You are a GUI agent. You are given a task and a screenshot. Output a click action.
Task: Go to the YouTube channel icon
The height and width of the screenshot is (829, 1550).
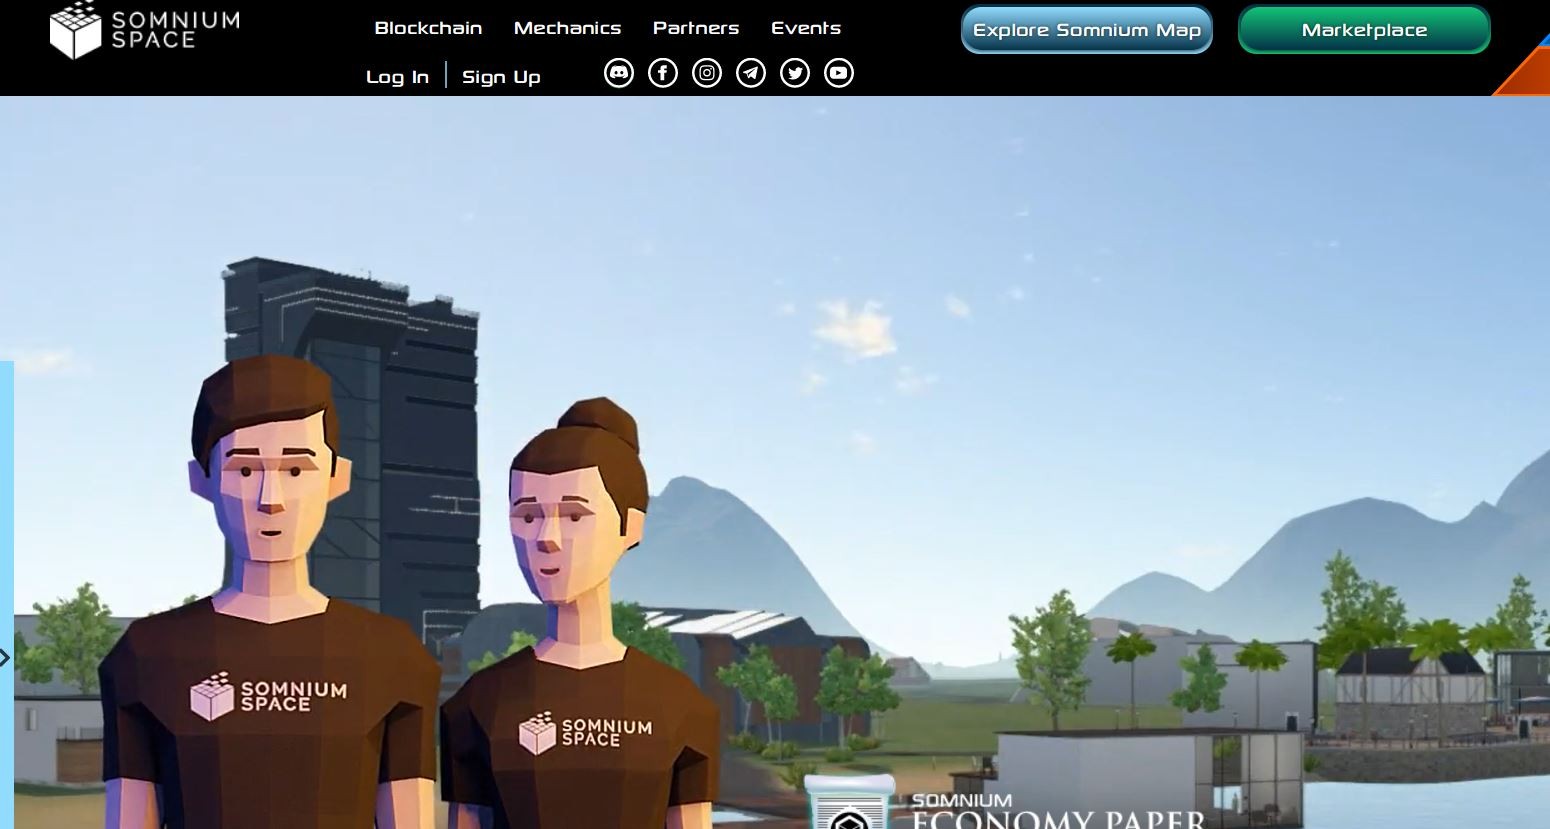(x=839, y=73)
